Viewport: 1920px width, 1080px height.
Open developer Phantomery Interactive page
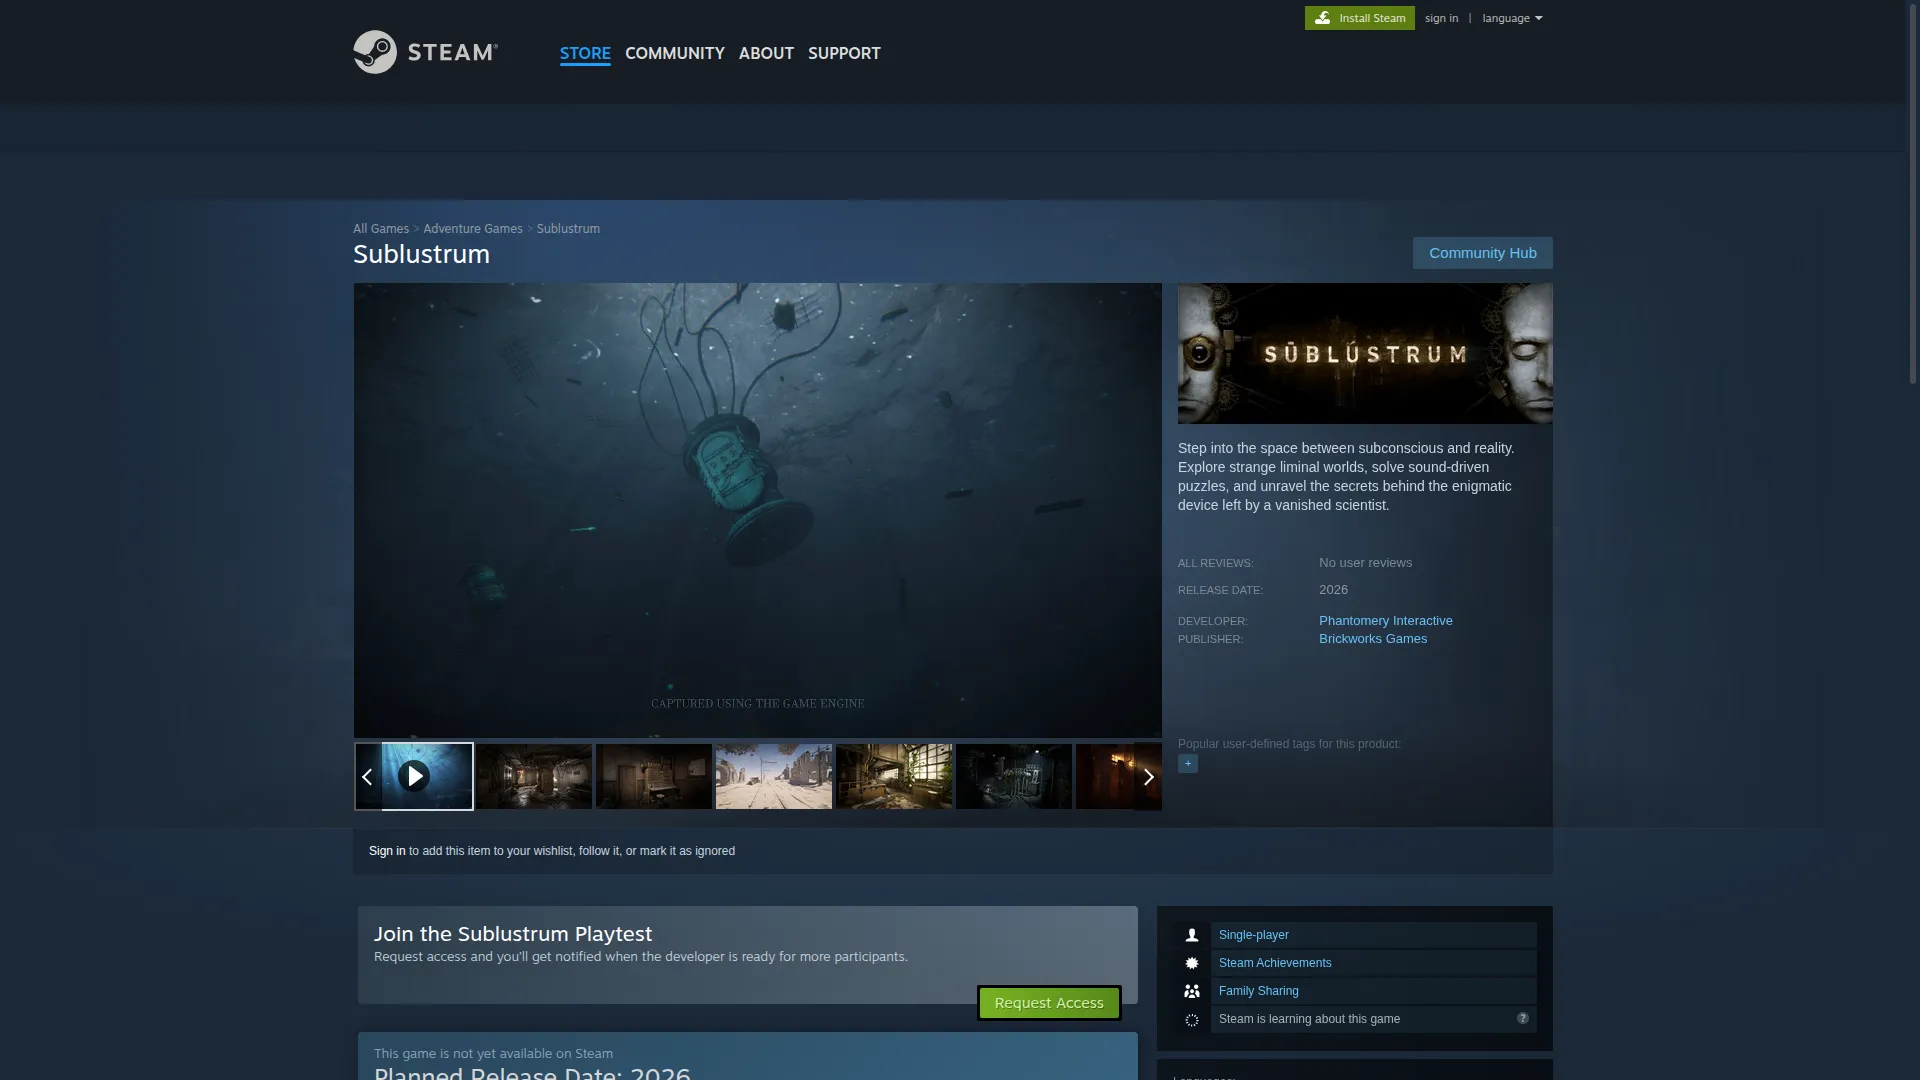click(x=1385, y=621)
